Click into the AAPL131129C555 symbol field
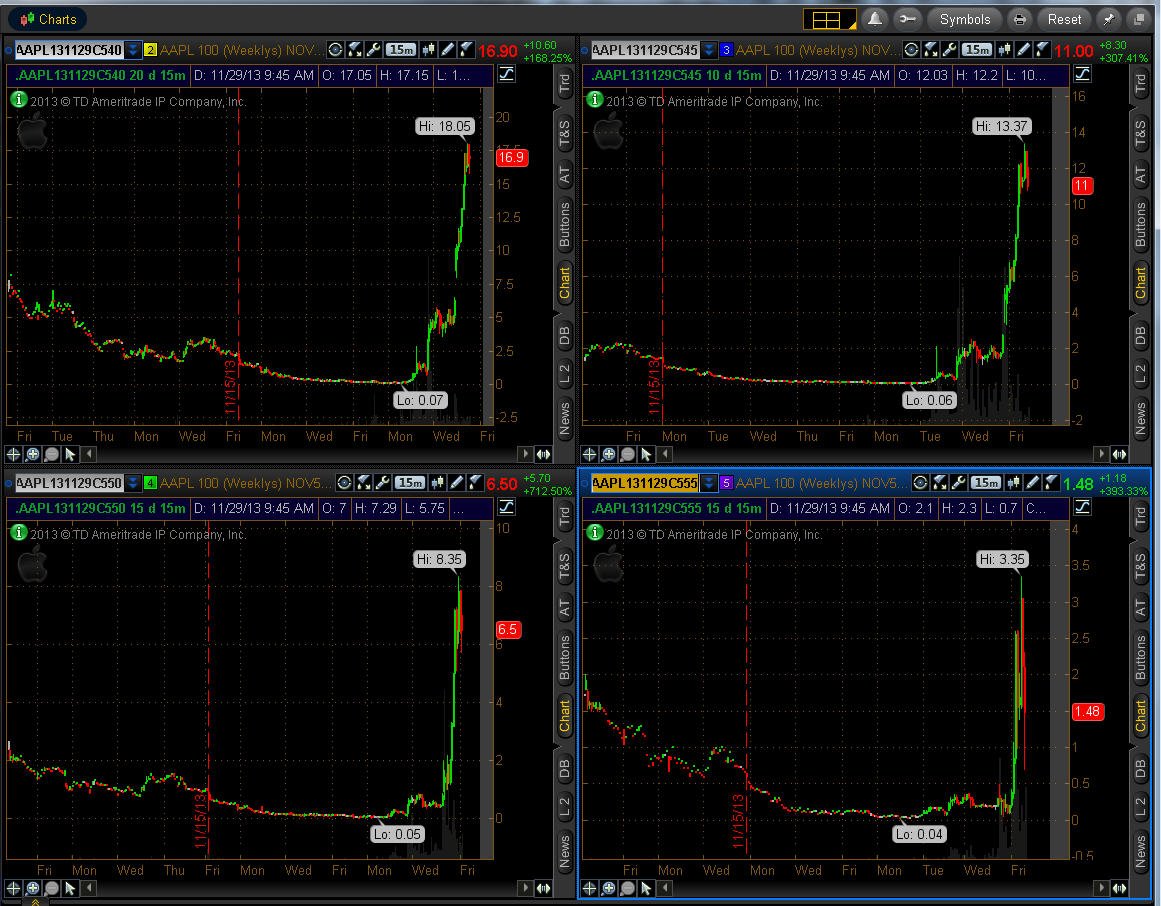1161x906 pixels. pyautogui.click(x=644, y=483)
